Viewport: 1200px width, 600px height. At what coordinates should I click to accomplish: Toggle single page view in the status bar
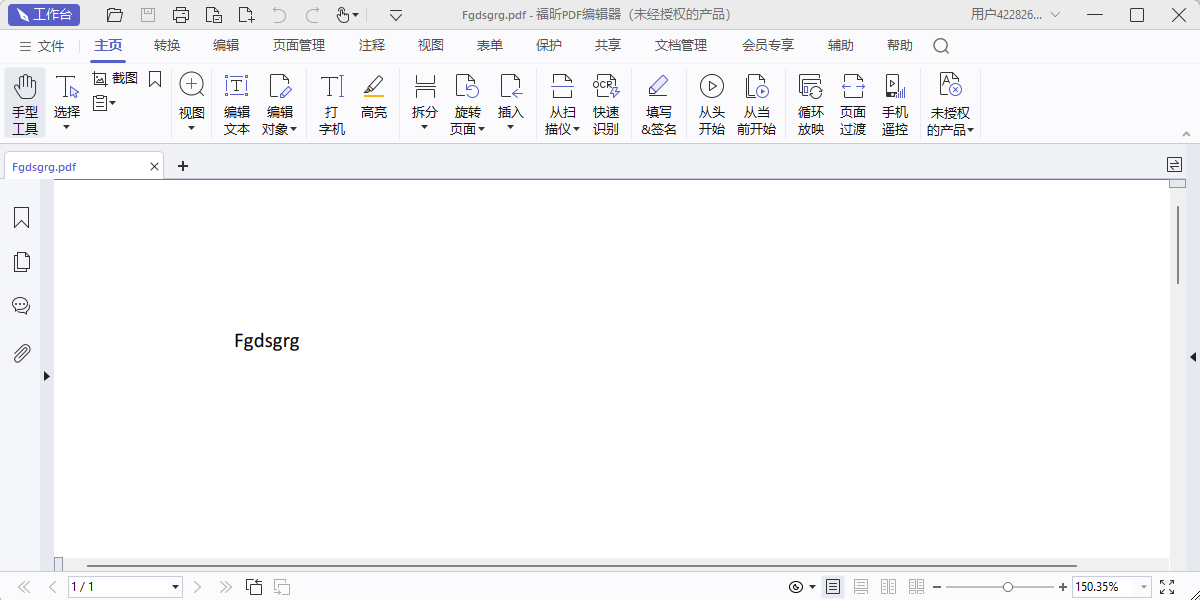[x=833, y=586]
